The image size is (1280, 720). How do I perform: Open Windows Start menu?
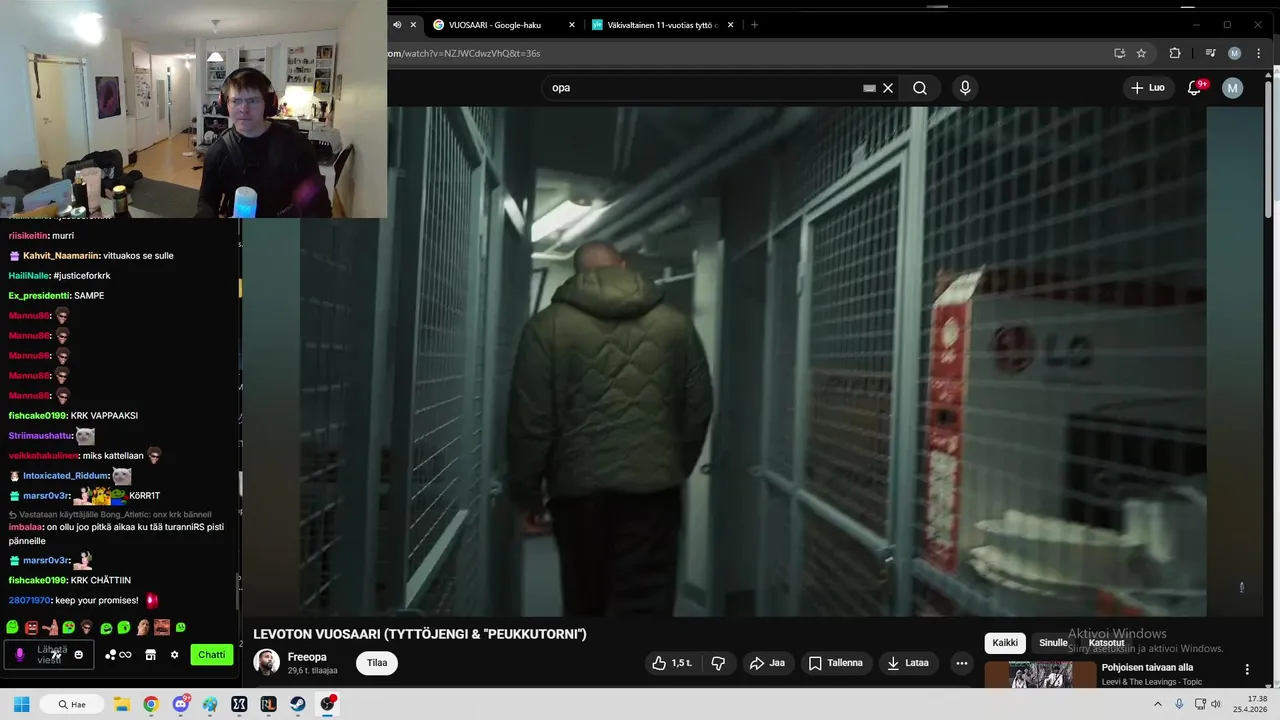tap(21, 704)
